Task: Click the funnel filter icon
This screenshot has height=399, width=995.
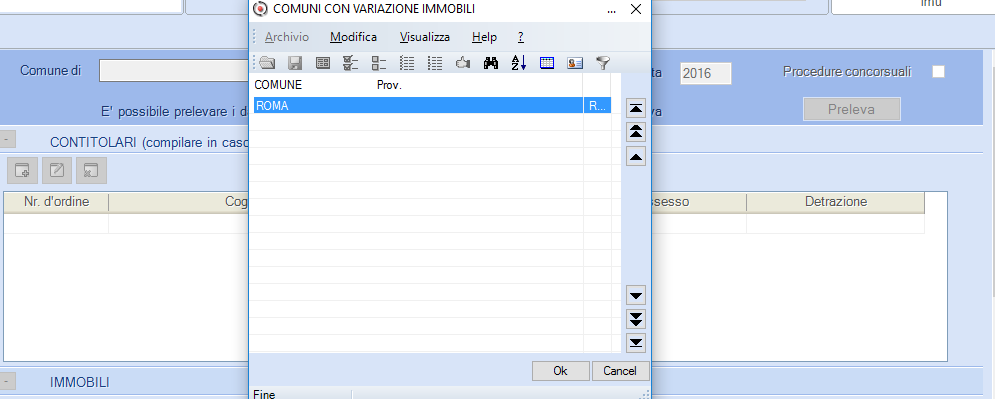Action: 602,63
